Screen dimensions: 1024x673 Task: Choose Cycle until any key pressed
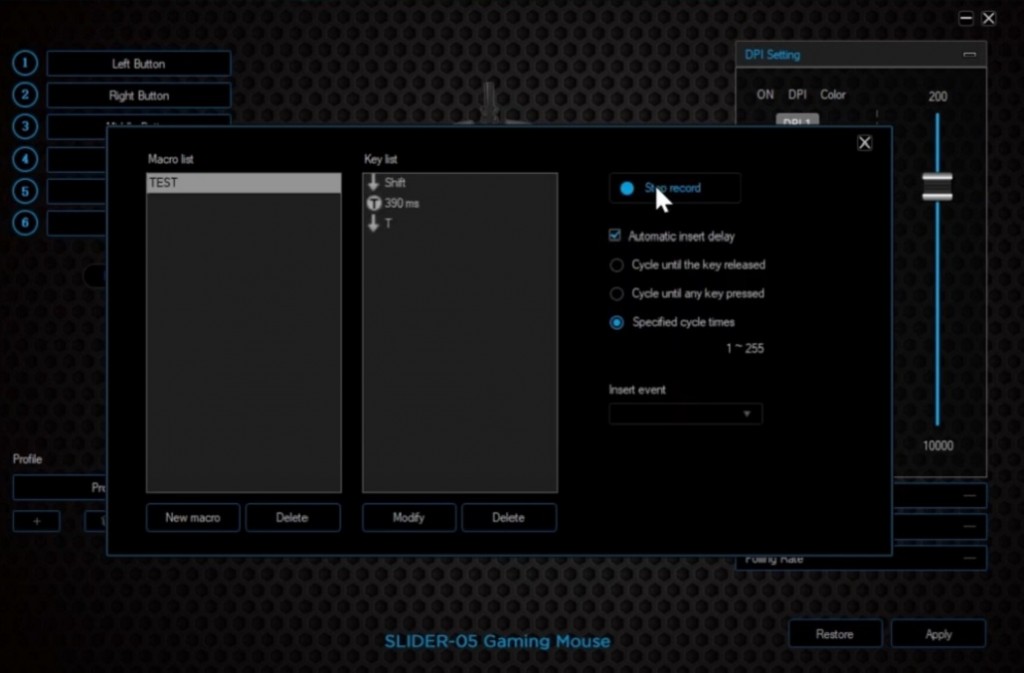point(617,294)
